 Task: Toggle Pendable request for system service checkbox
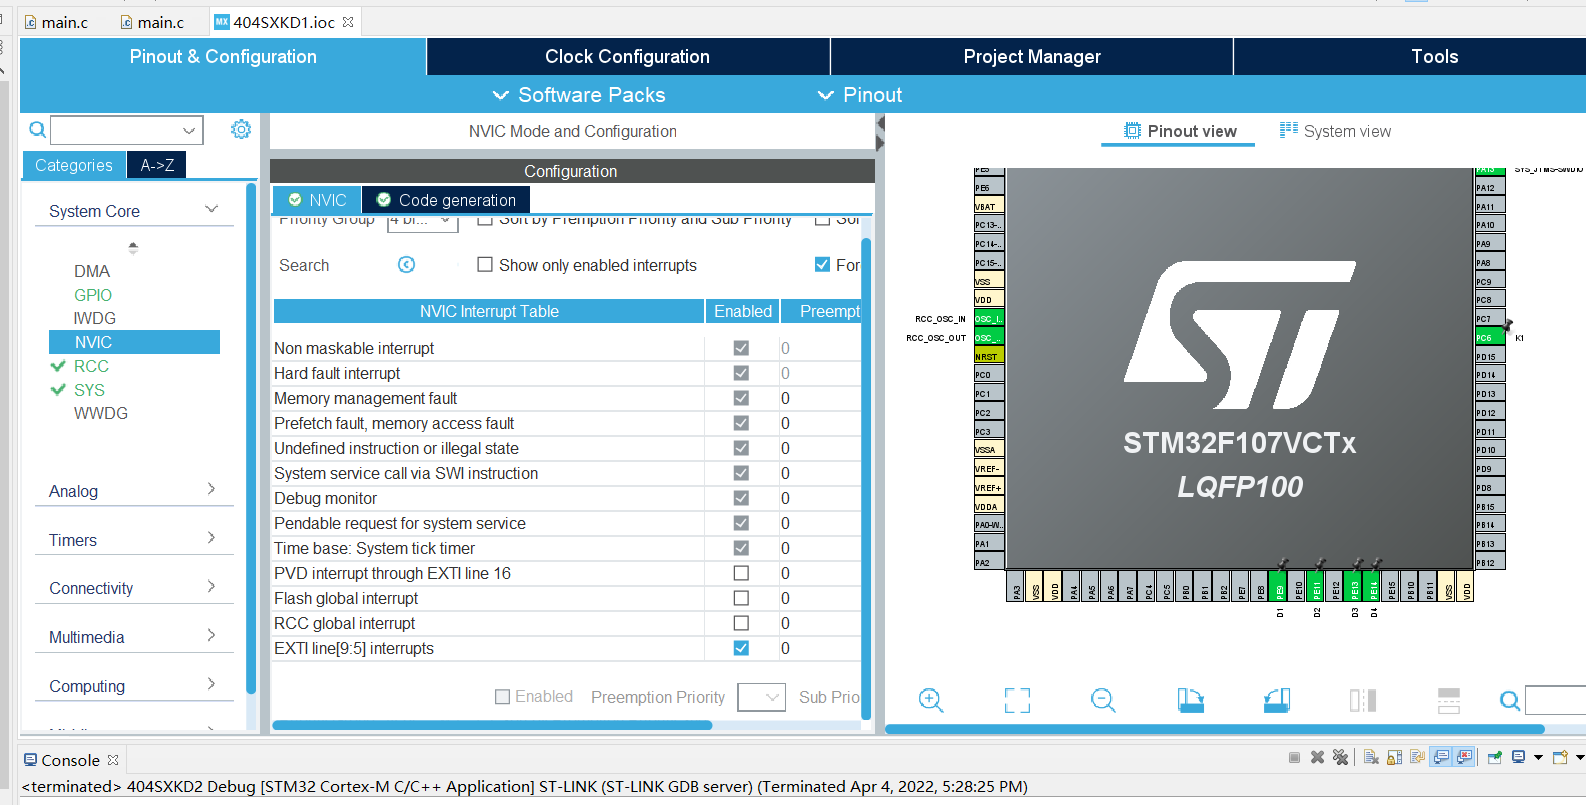[x=741, y=523]
